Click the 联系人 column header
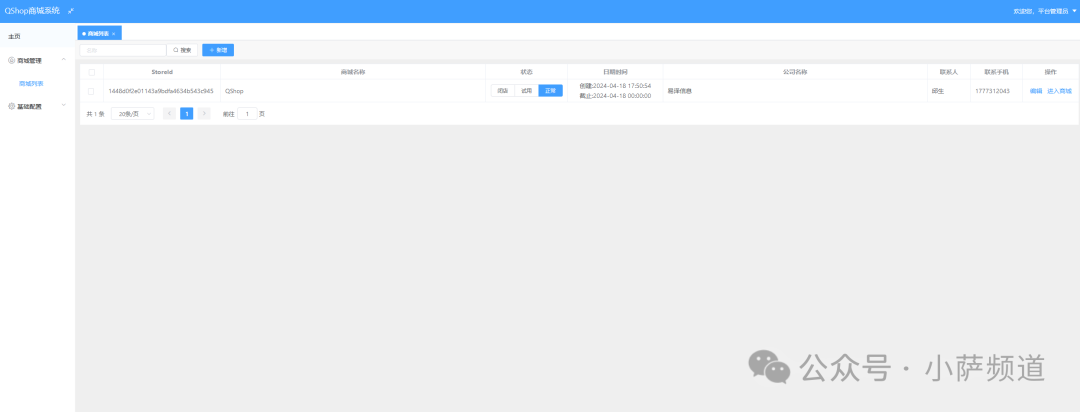The height and width of the screenshot is (412, 1080). tap(948, 72)
